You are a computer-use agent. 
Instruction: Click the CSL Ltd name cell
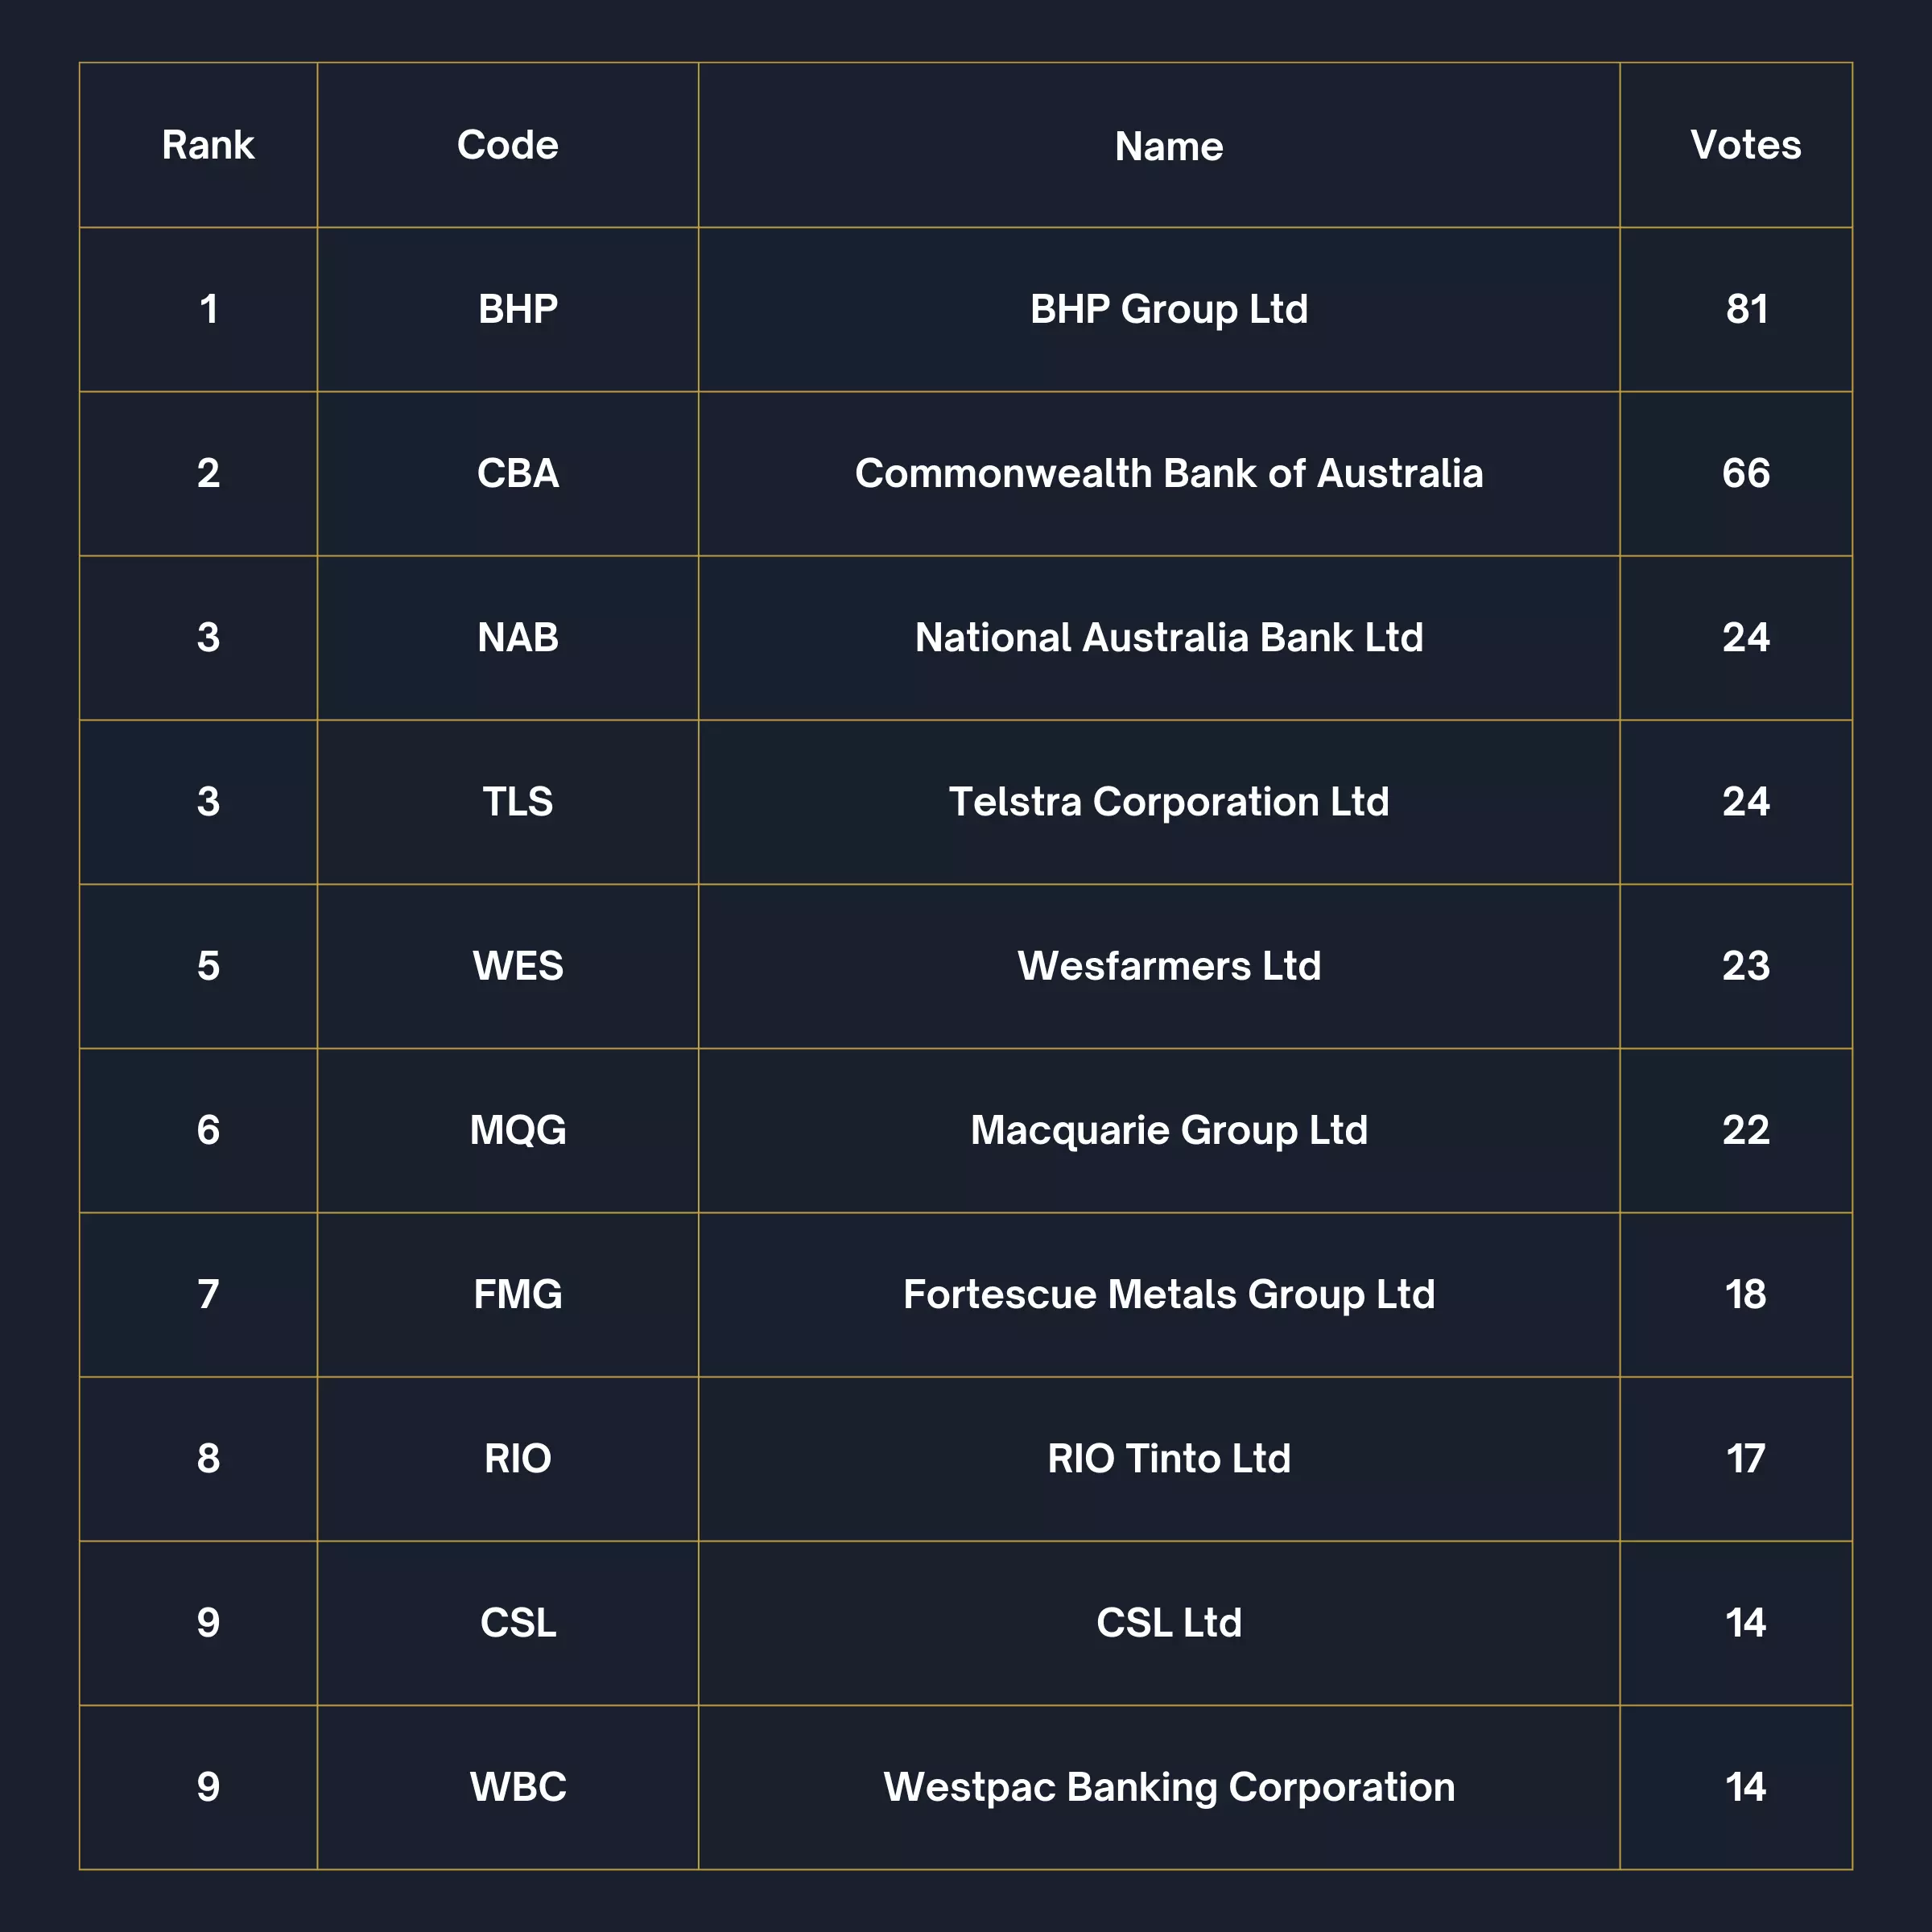click(x=1168, y=1622)
